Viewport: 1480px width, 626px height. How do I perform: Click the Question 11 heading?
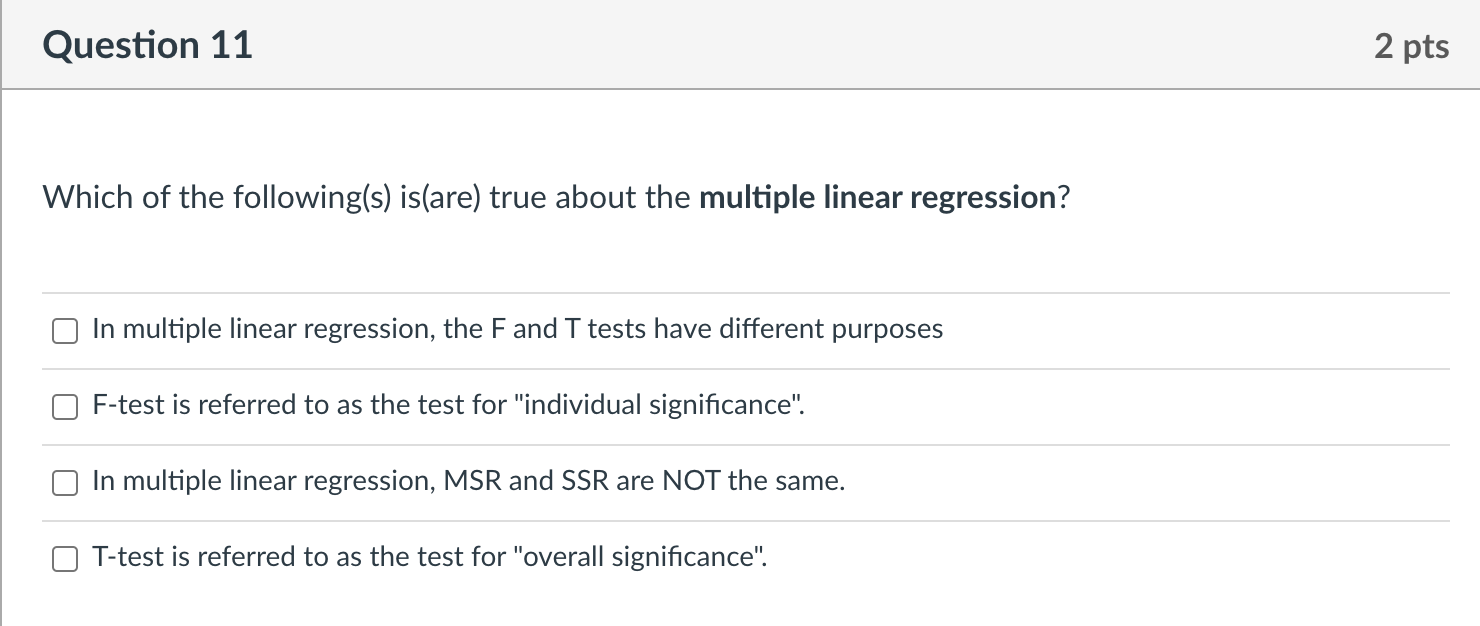148,46
